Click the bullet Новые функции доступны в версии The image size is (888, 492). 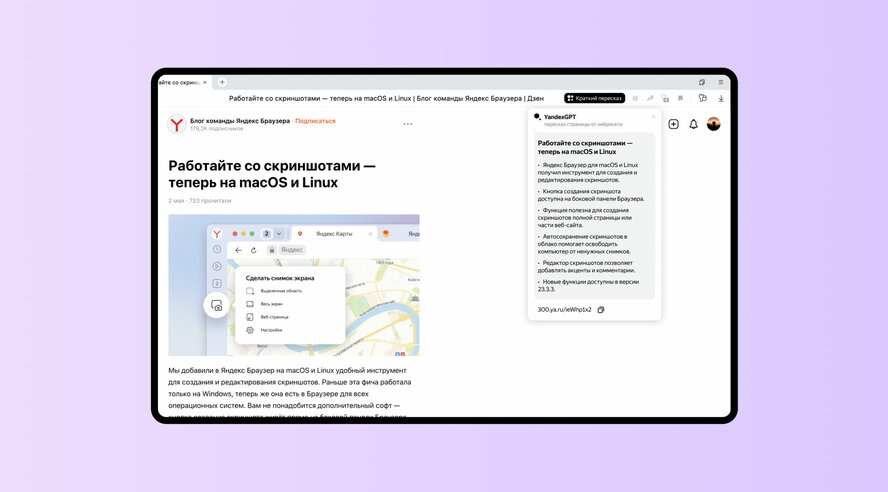click(x=588, y=285)
